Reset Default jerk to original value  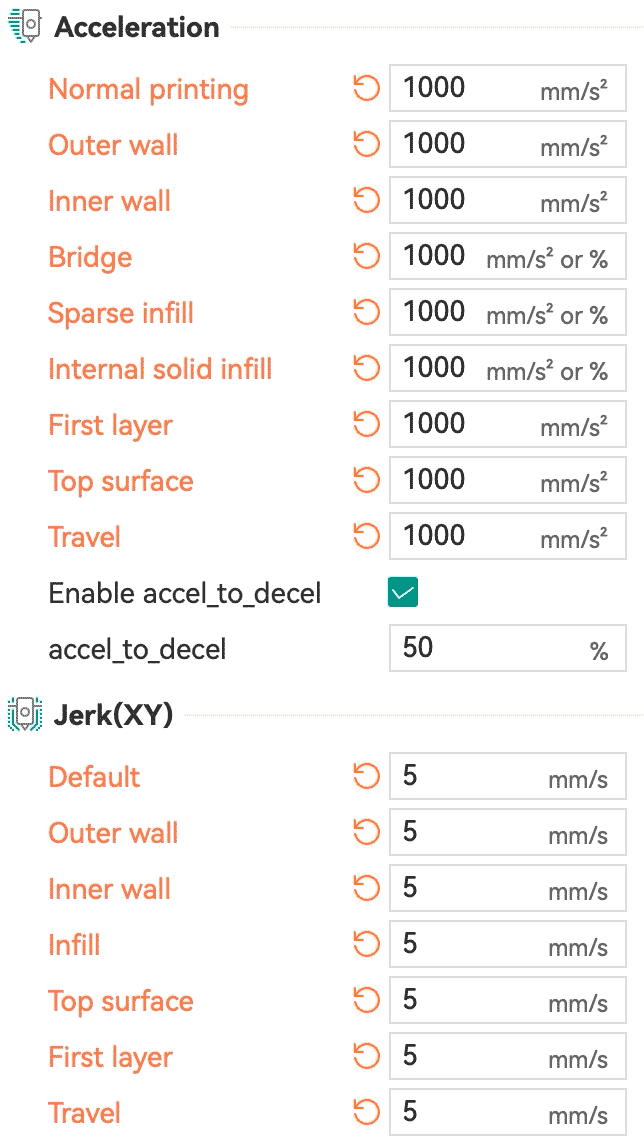click(x=366, y=776)
